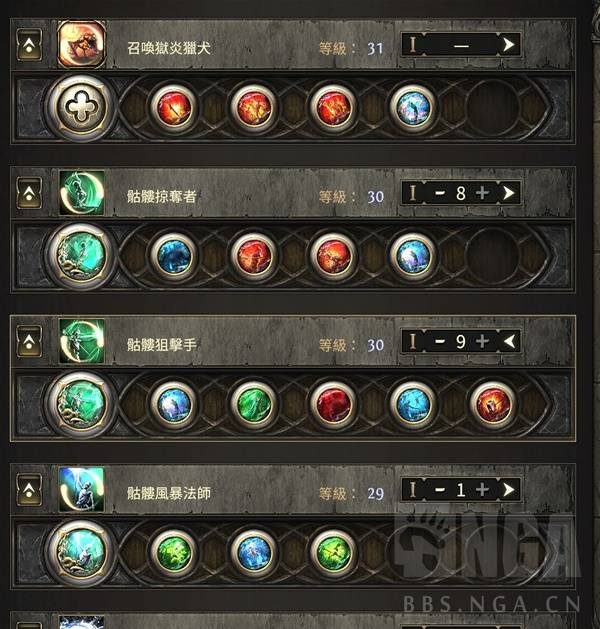The width and height of the screenshot is (600, 629).
Task: Collapse the 骷髏風暴法師 skill row
Action: (29, 490)
